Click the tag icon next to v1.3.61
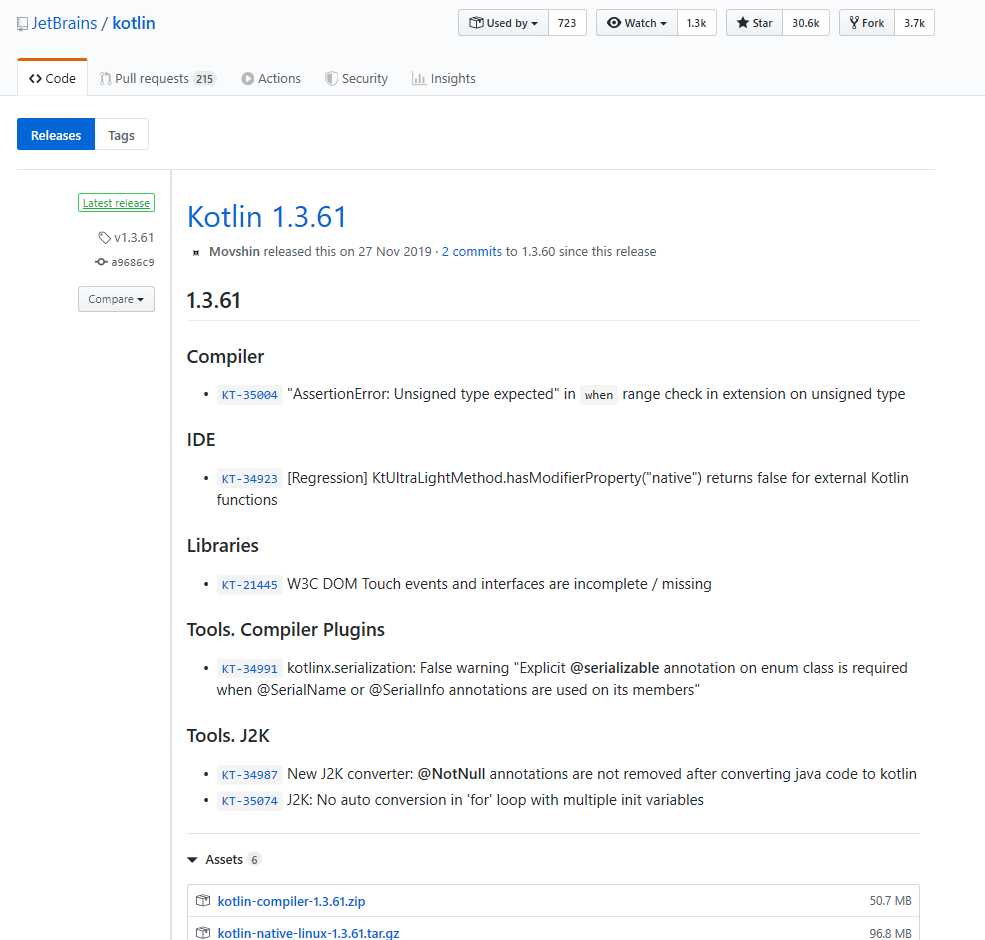 pos(104,238)
